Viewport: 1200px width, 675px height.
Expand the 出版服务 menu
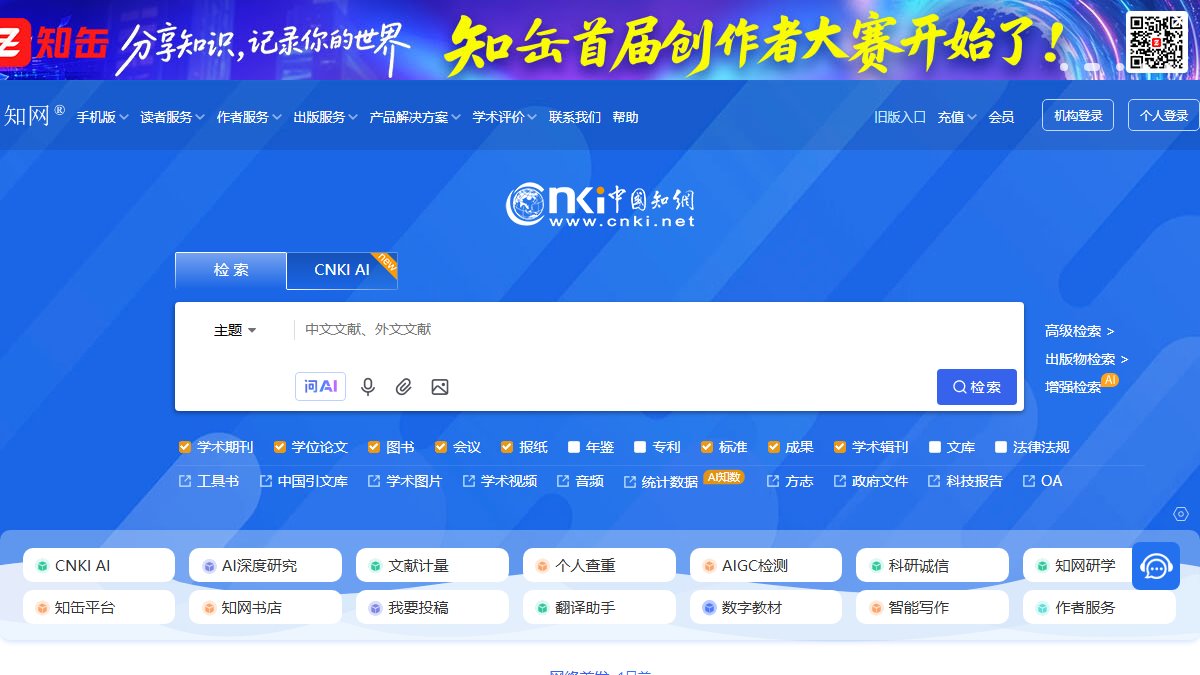point(325,117)
